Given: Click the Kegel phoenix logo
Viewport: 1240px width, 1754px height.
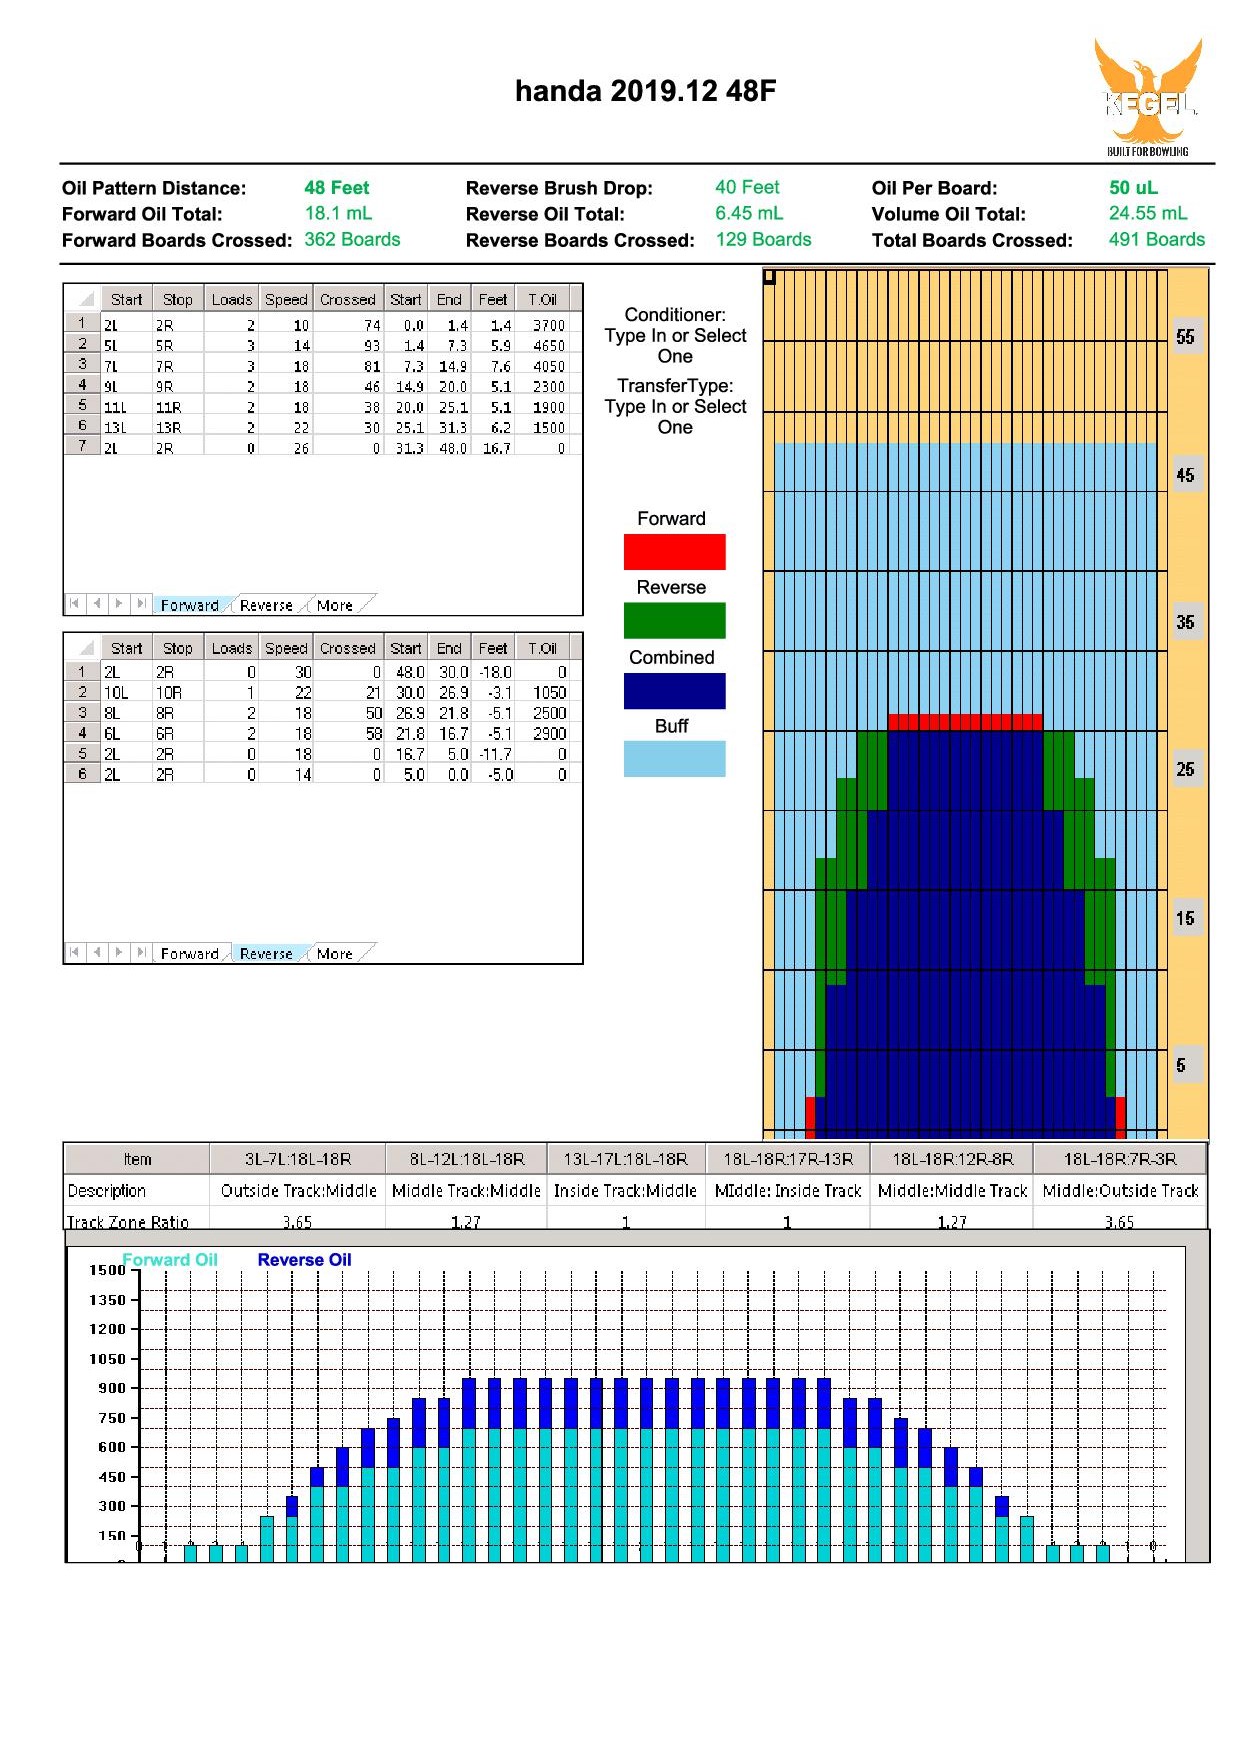Looking at the screenshot, I should (x=1148, y=97).
